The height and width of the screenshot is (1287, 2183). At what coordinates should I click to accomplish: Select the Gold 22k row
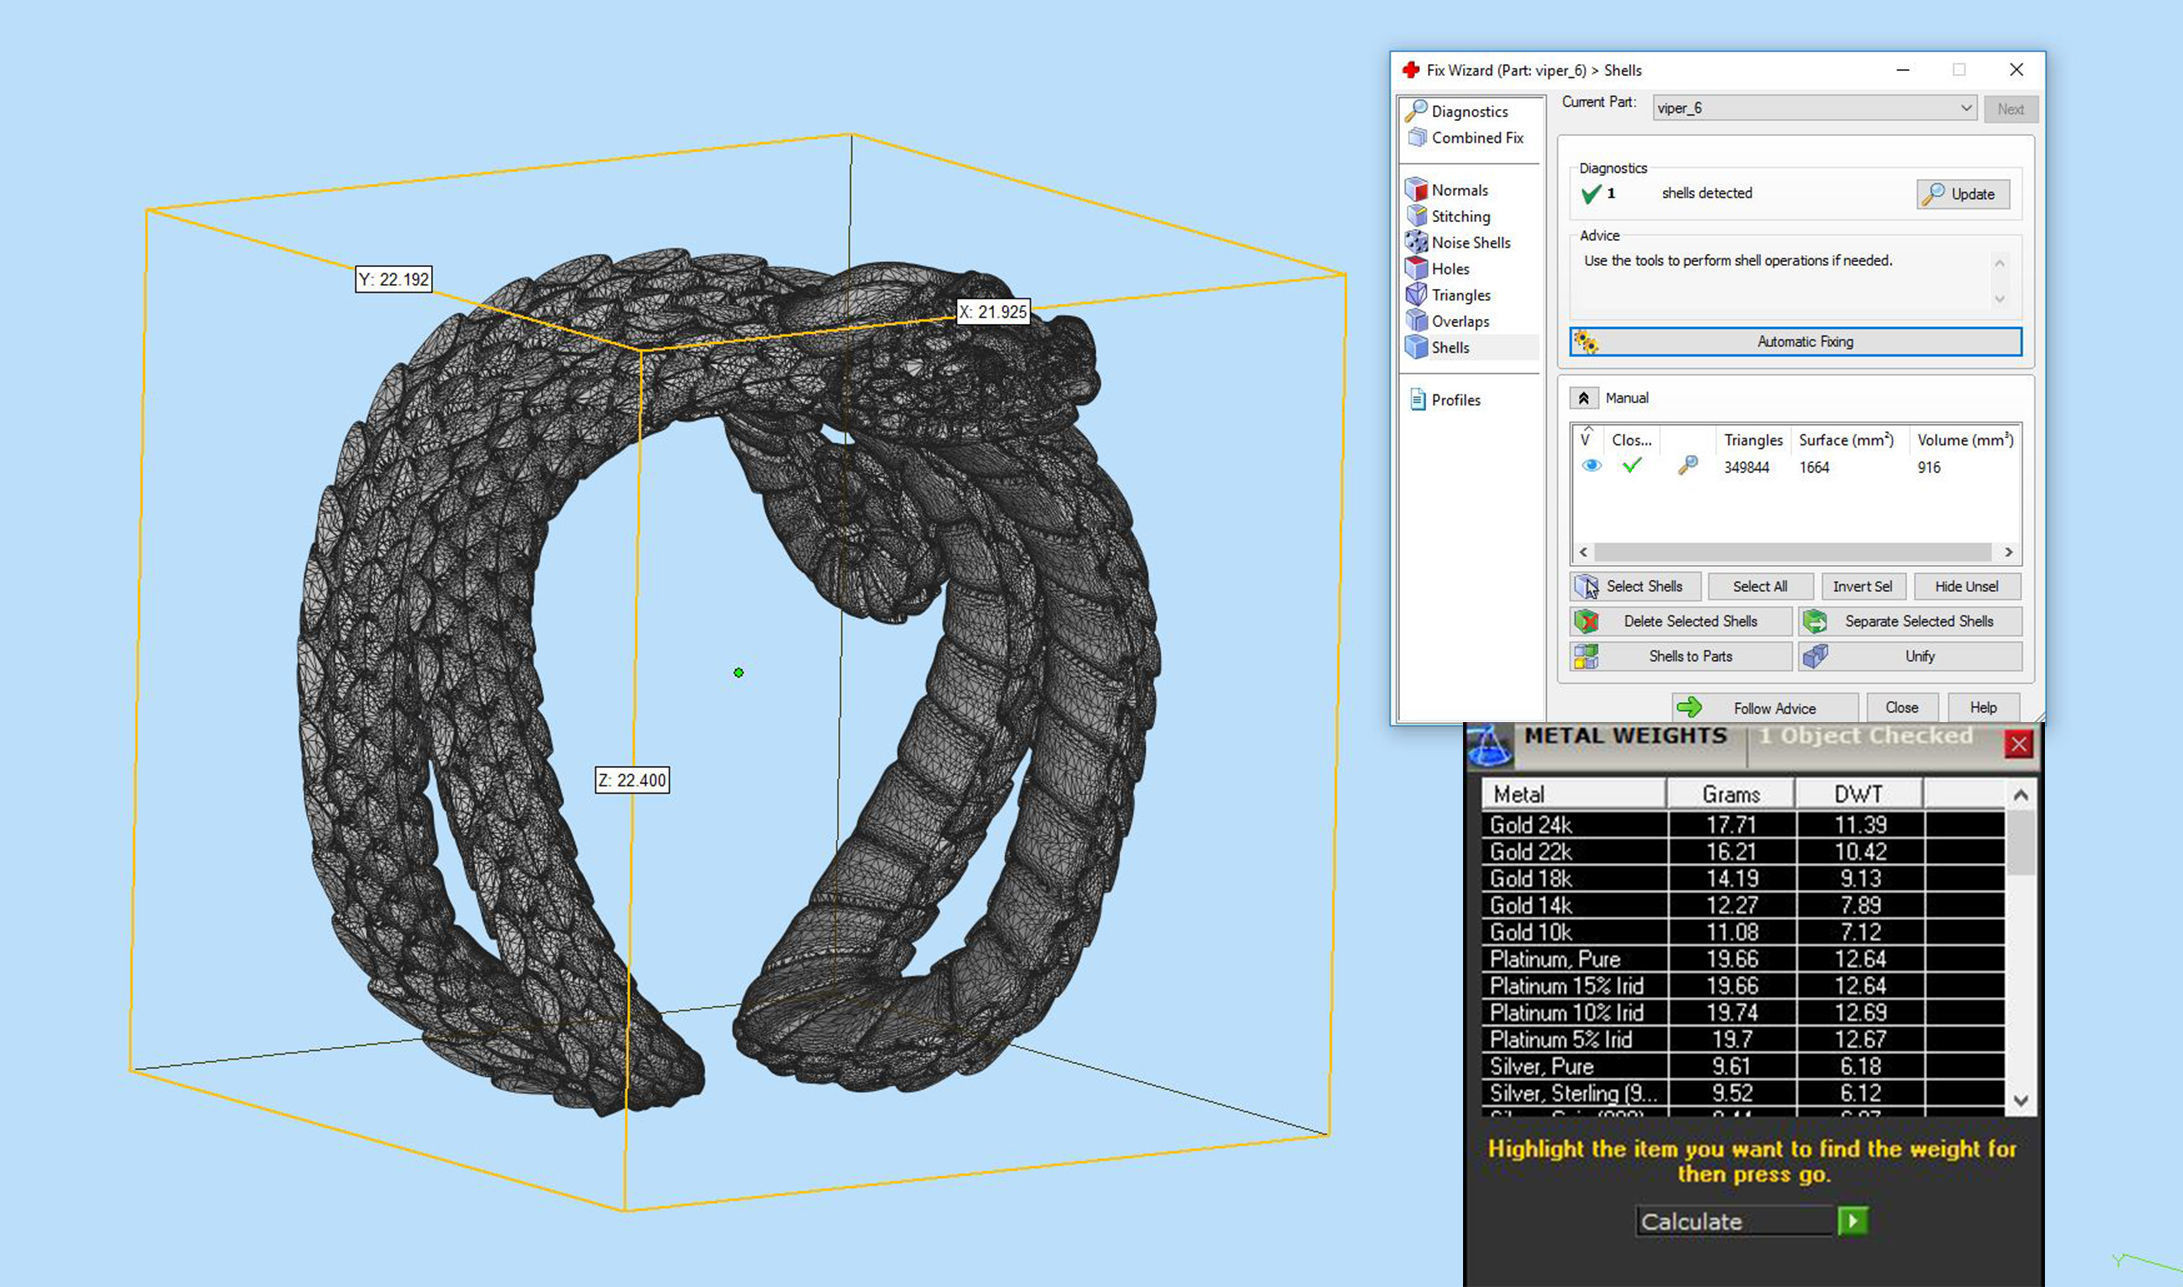tap(1742, 852)
